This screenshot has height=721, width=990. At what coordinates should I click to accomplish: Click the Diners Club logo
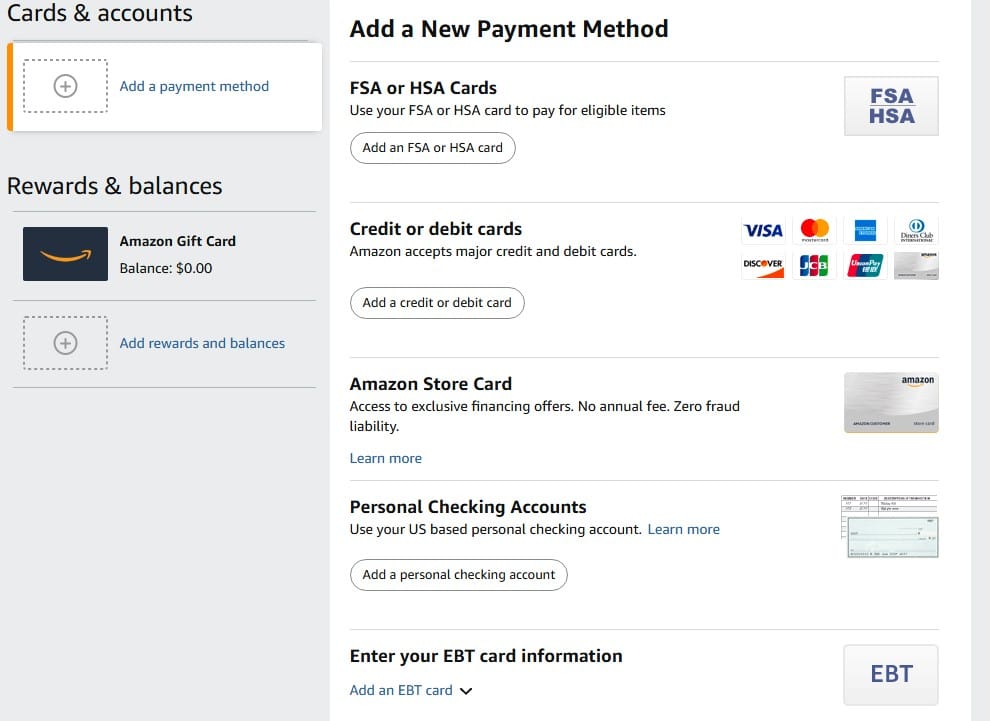[x=916, y=231]
